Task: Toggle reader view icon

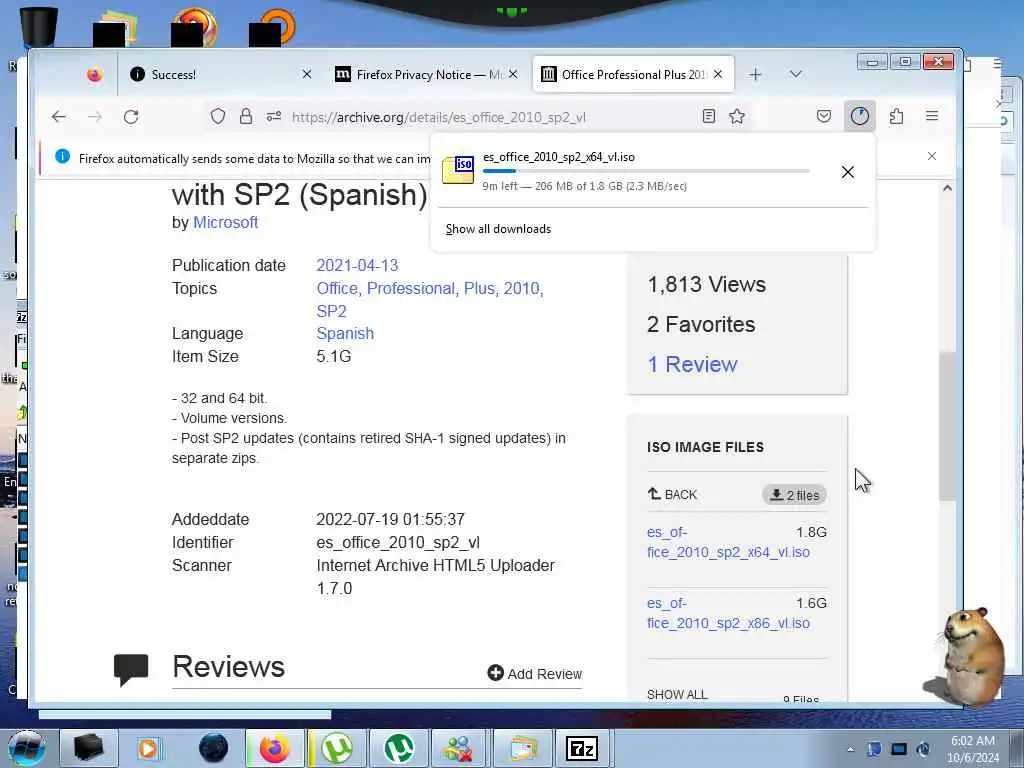Action: point(709,116)
